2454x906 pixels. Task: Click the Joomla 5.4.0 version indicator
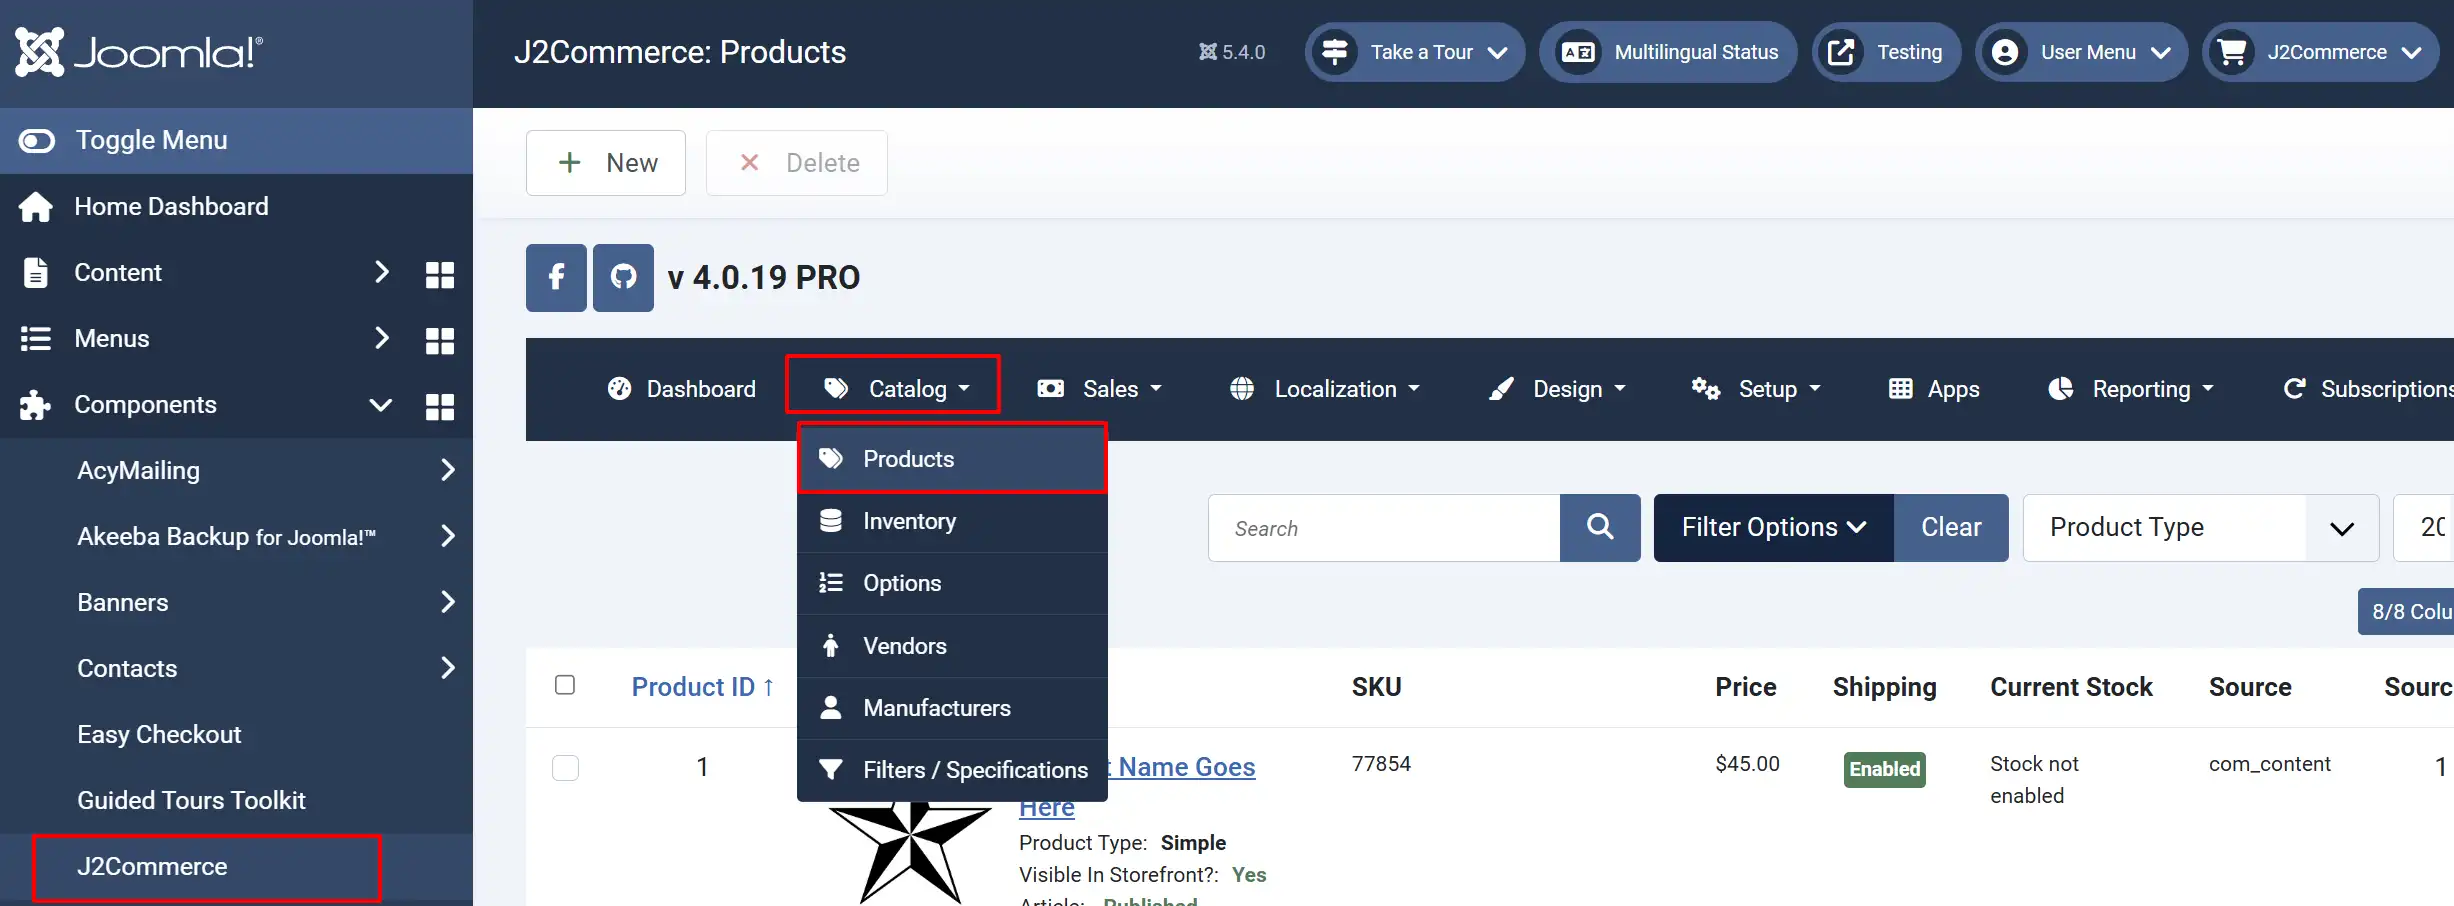(x=1232, y=52)
